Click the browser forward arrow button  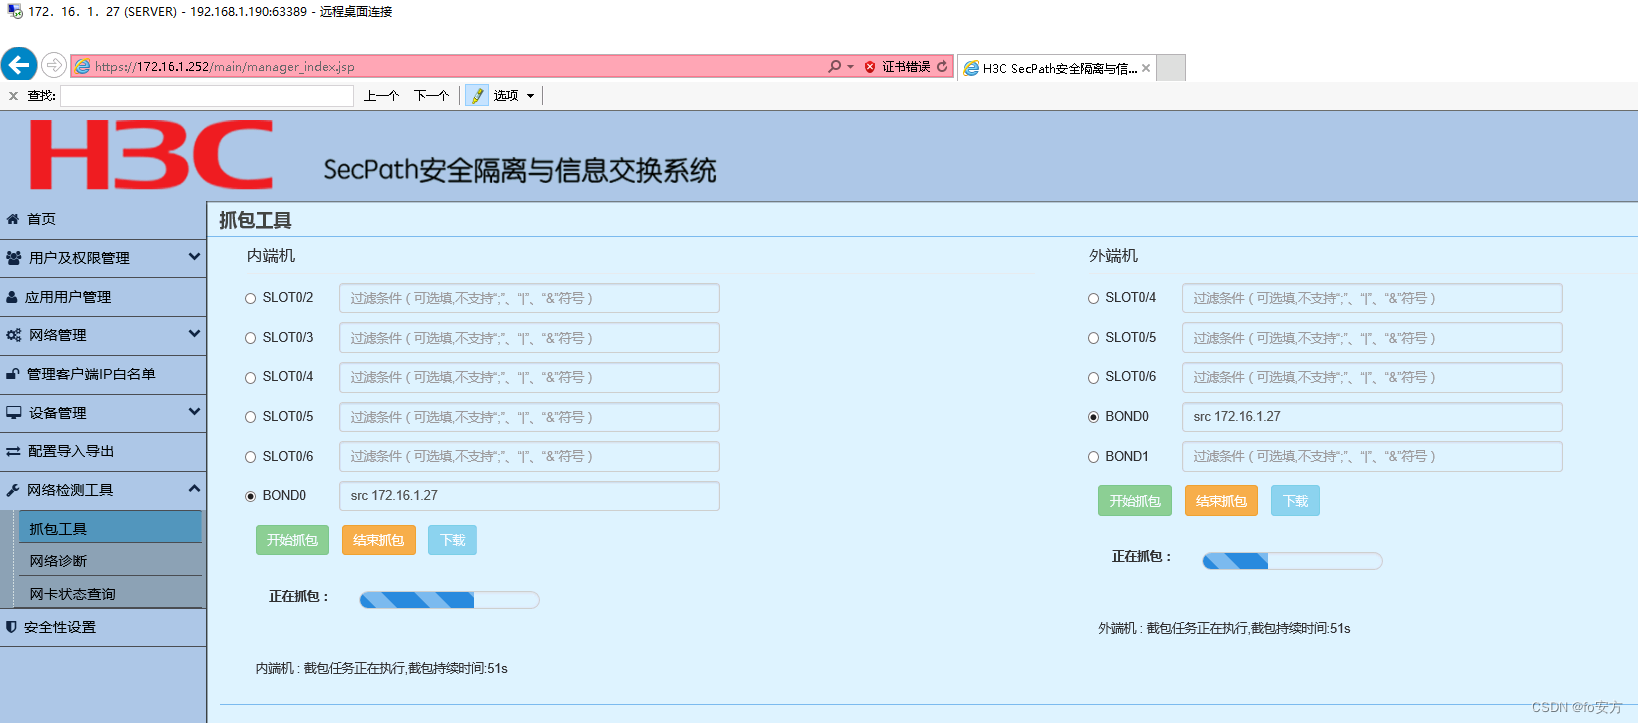(54, 66)
